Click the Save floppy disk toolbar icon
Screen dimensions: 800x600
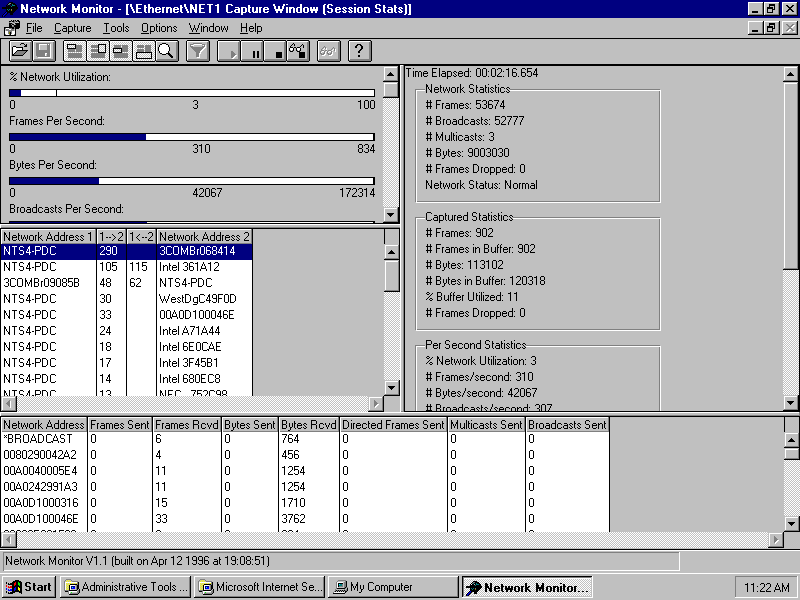point(43,51)
